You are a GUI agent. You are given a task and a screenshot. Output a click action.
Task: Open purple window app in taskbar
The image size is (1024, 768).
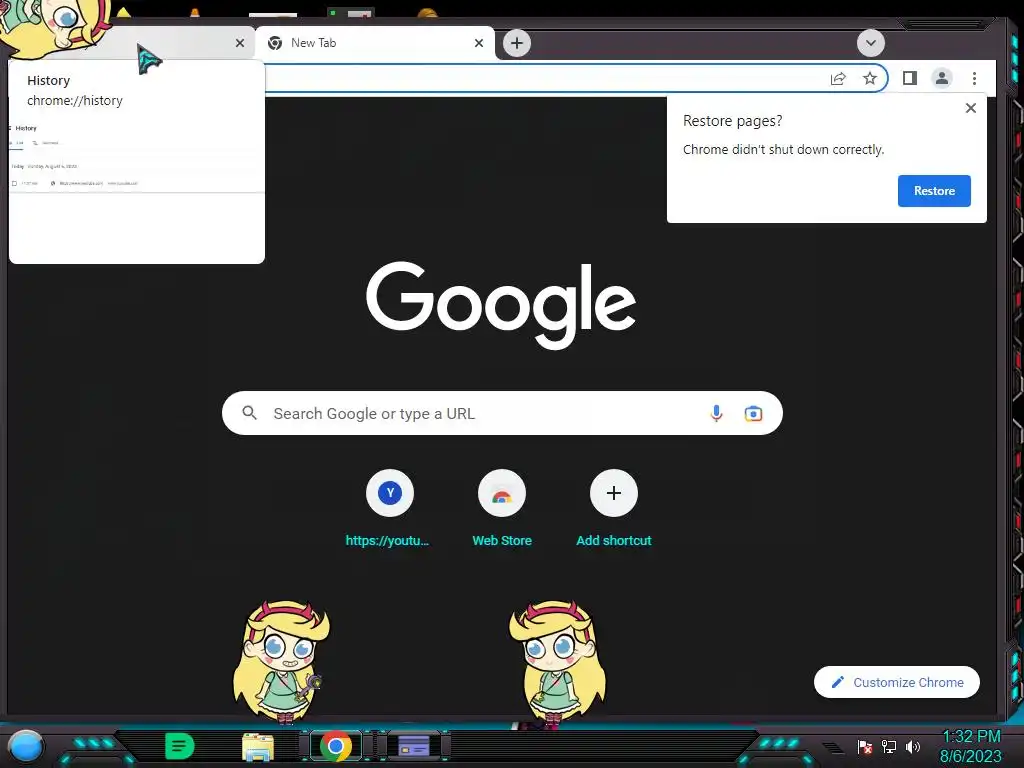[x=414, y=746]
